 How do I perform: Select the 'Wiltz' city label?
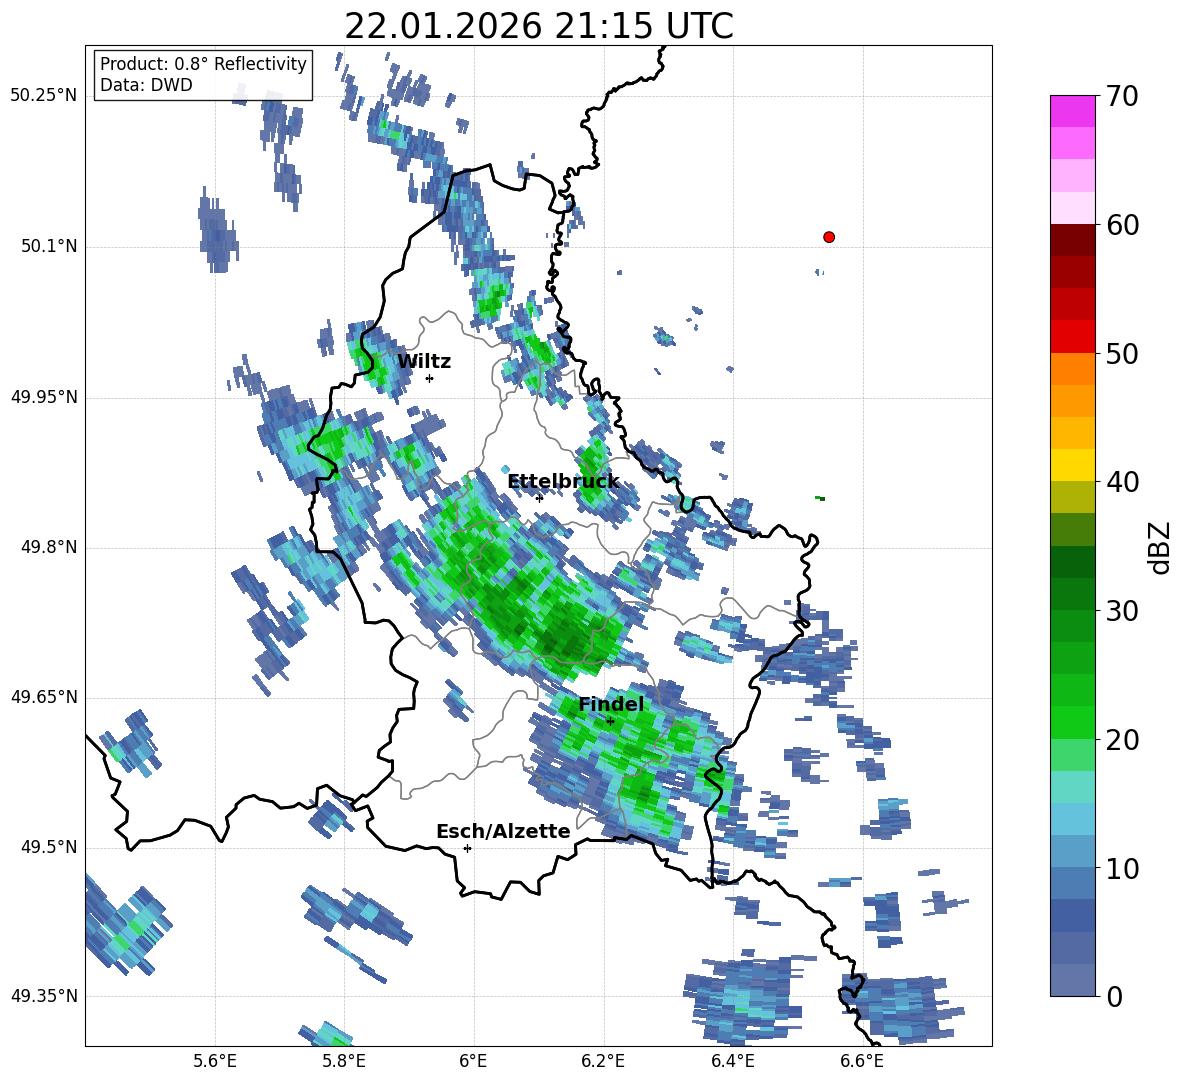coord(424,362)
